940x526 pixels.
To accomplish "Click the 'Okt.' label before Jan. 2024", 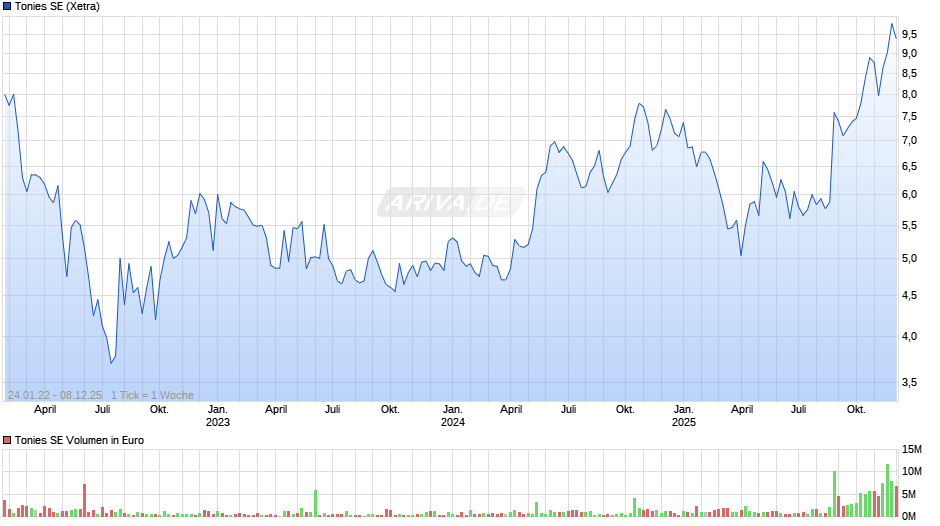I will click(x=390, y=409).
